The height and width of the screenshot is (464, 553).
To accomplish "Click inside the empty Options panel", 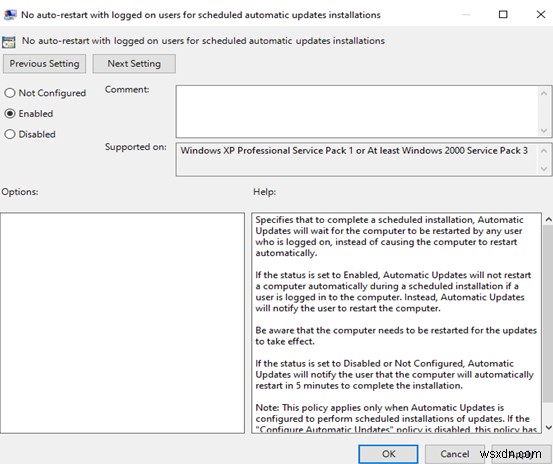I will pos(122,323).
